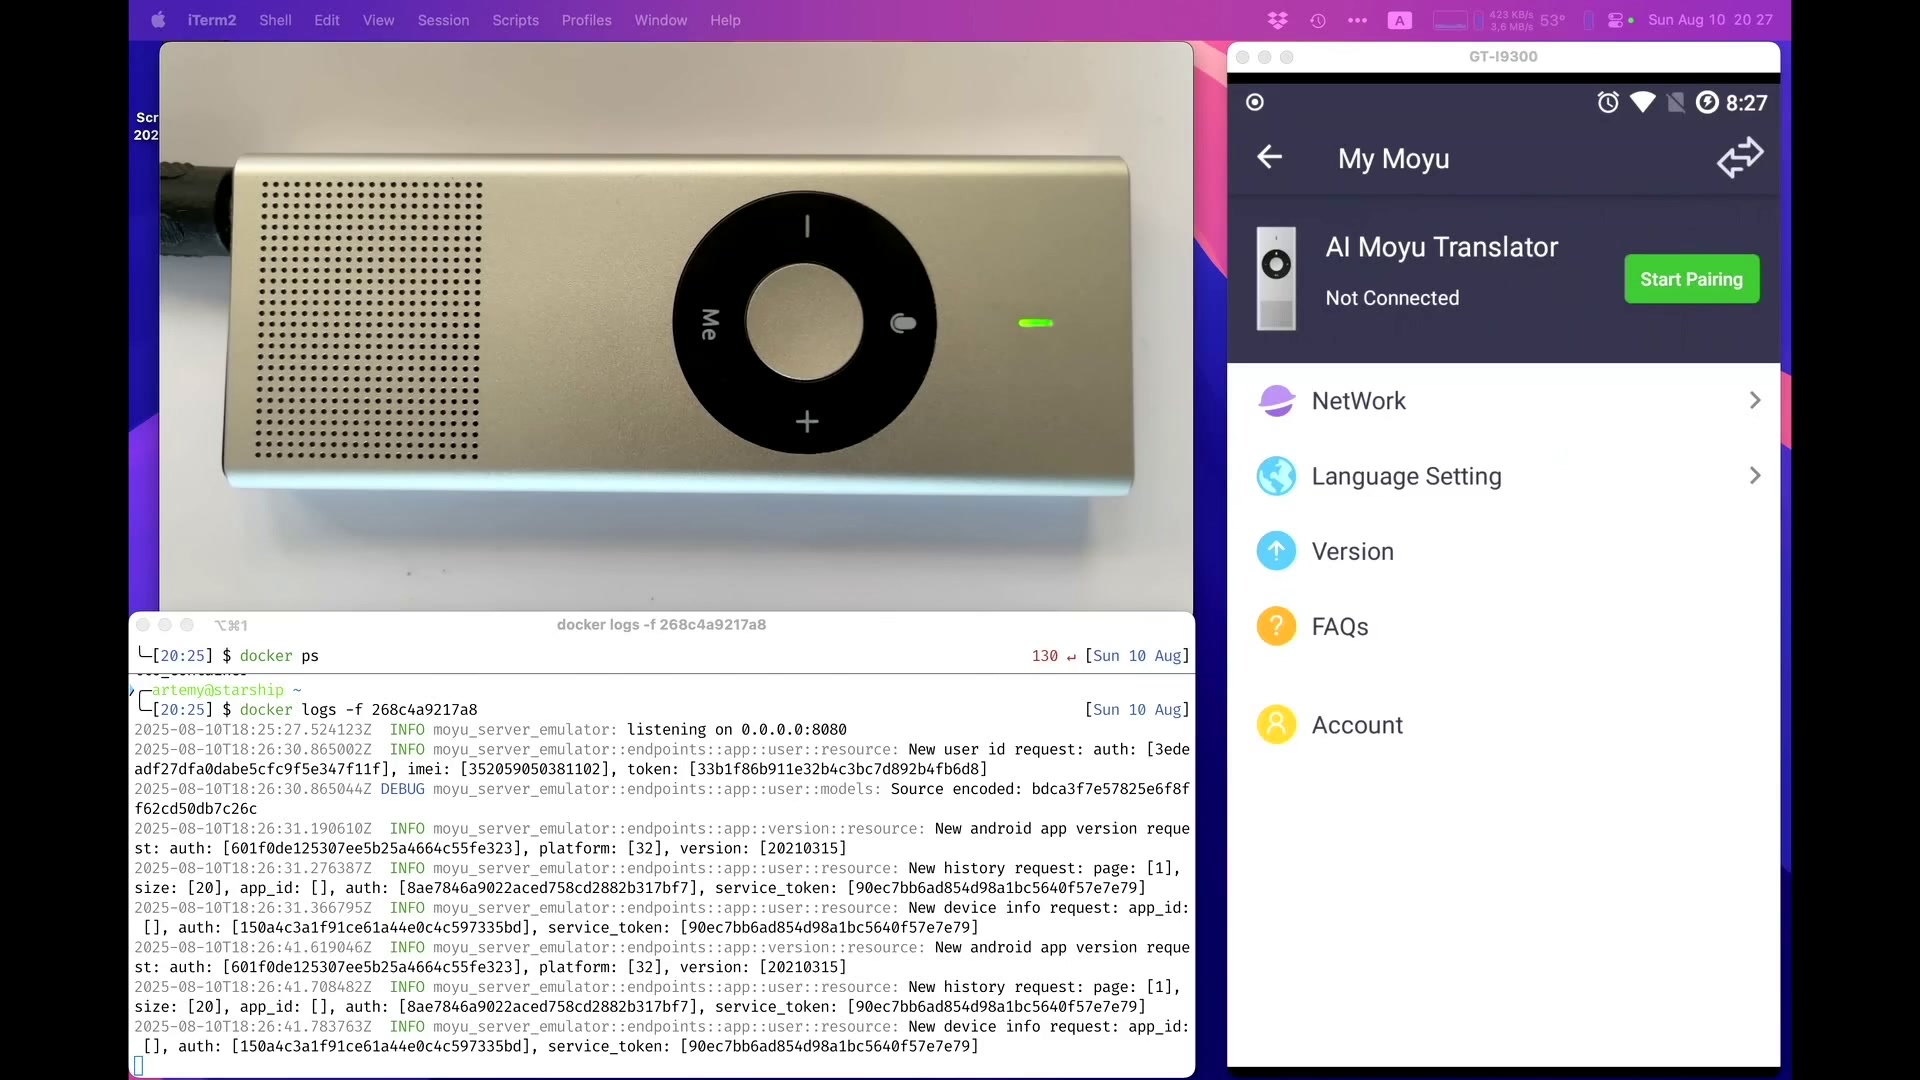Open the Edit menu
The image size is (1920, 1080).
tap(327, 20)
